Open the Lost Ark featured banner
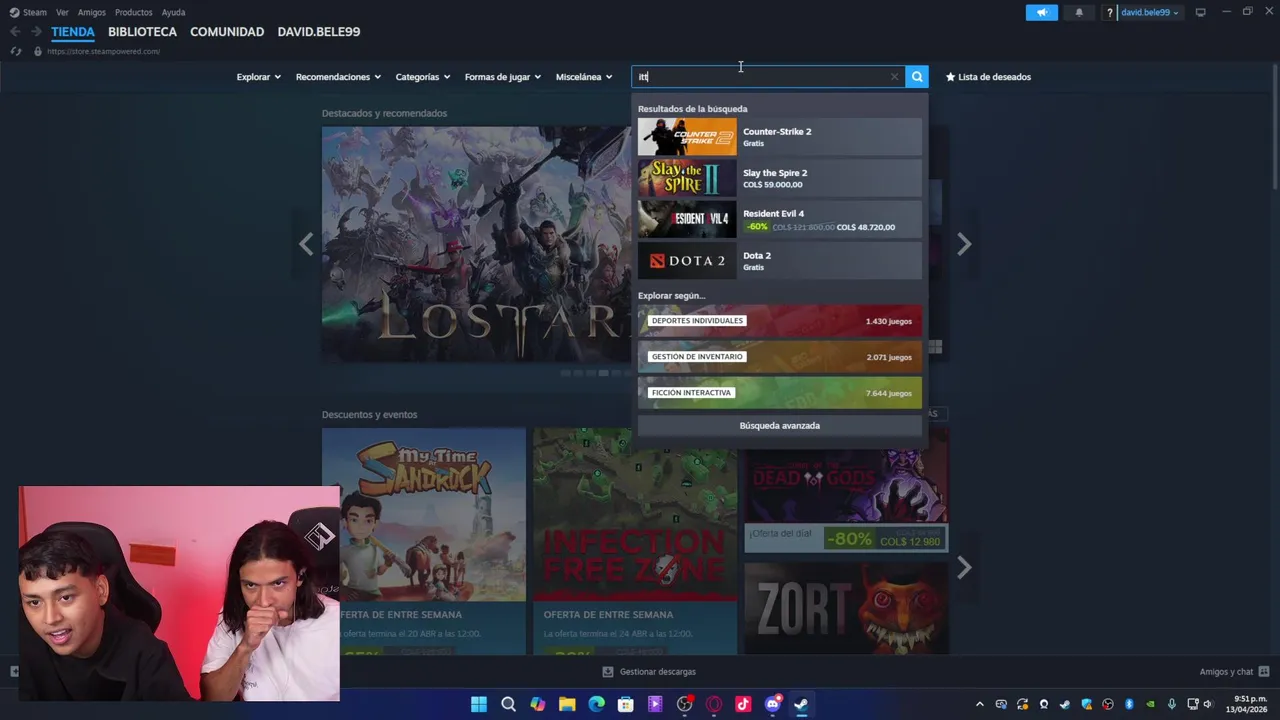The width and height of the screenshot is (1280, 720). (476, 244)
